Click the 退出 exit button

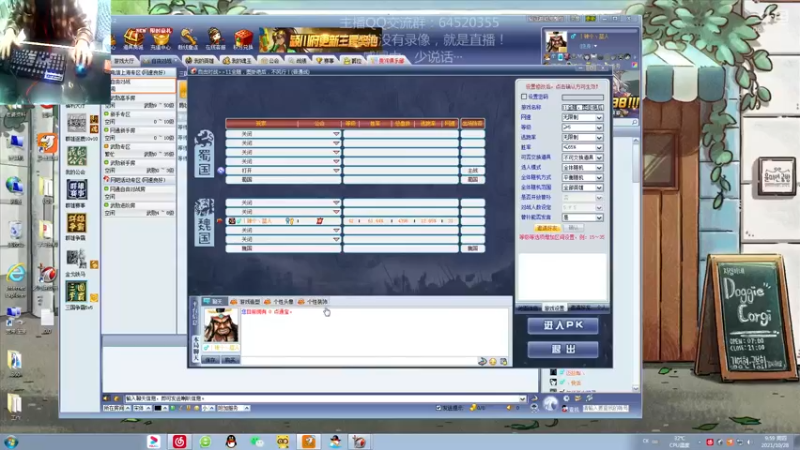[563, 349]
